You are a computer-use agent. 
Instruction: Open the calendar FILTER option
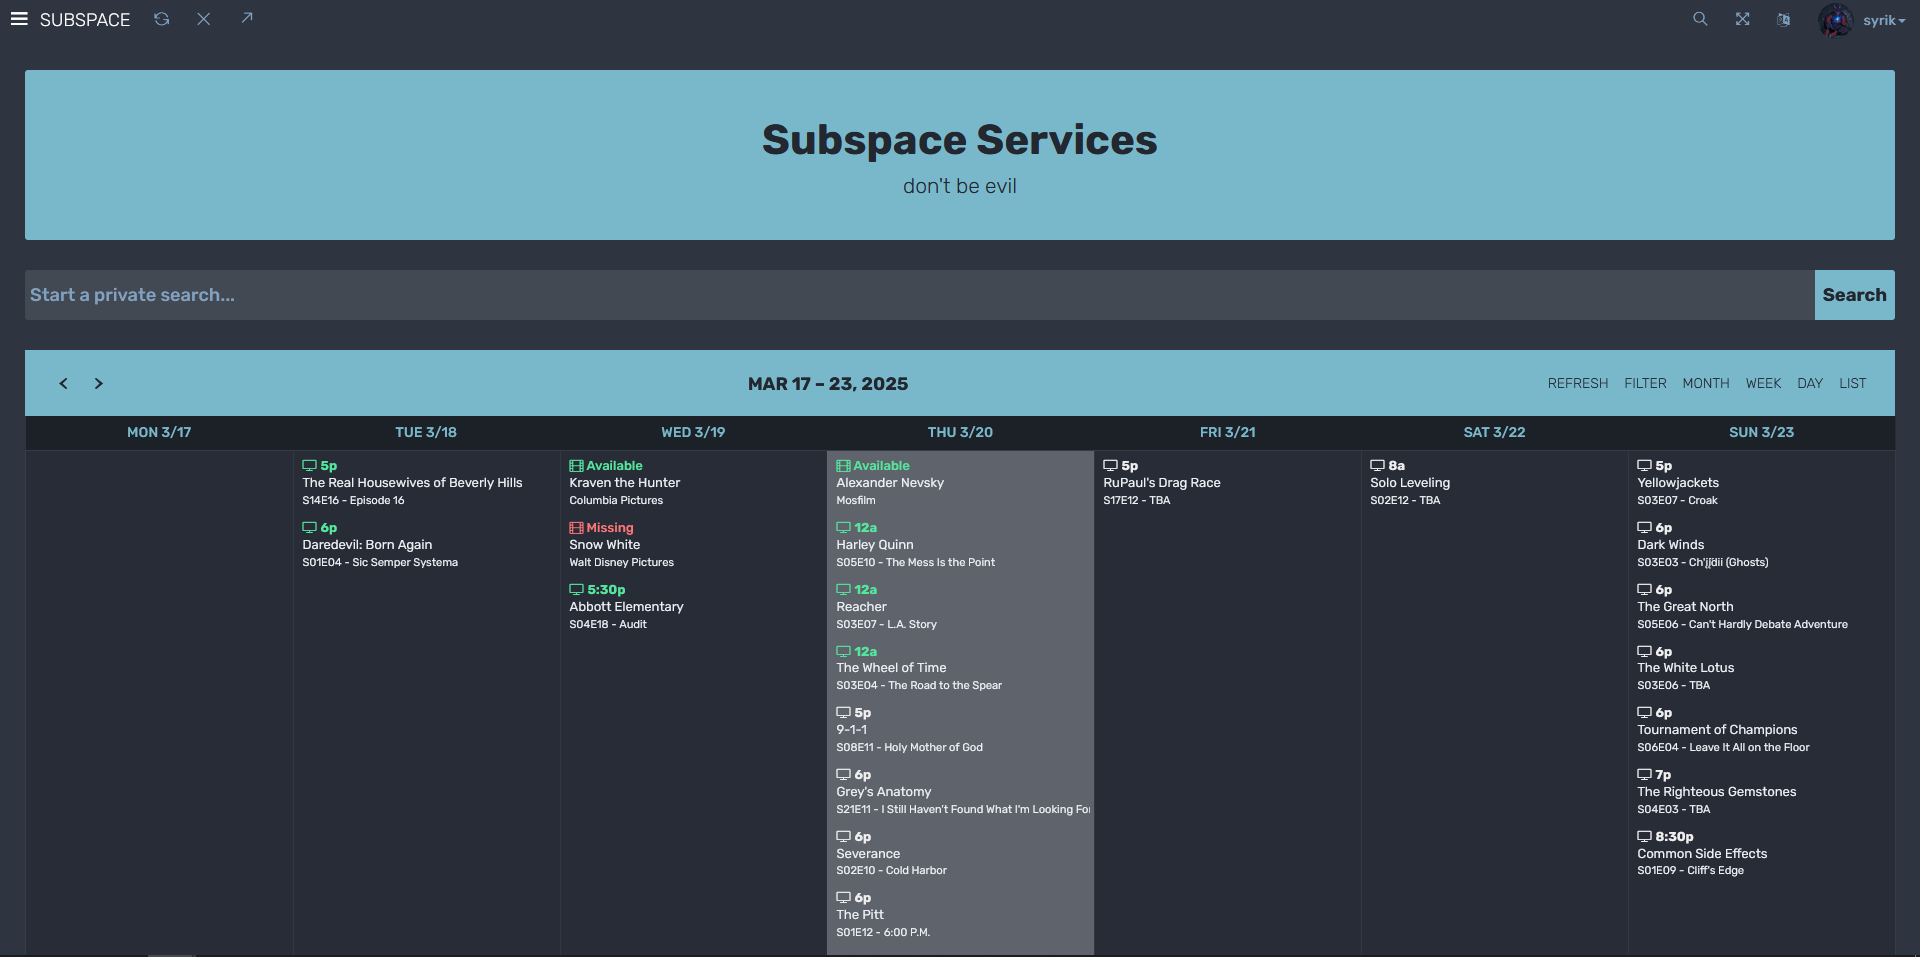(1645, 383)
